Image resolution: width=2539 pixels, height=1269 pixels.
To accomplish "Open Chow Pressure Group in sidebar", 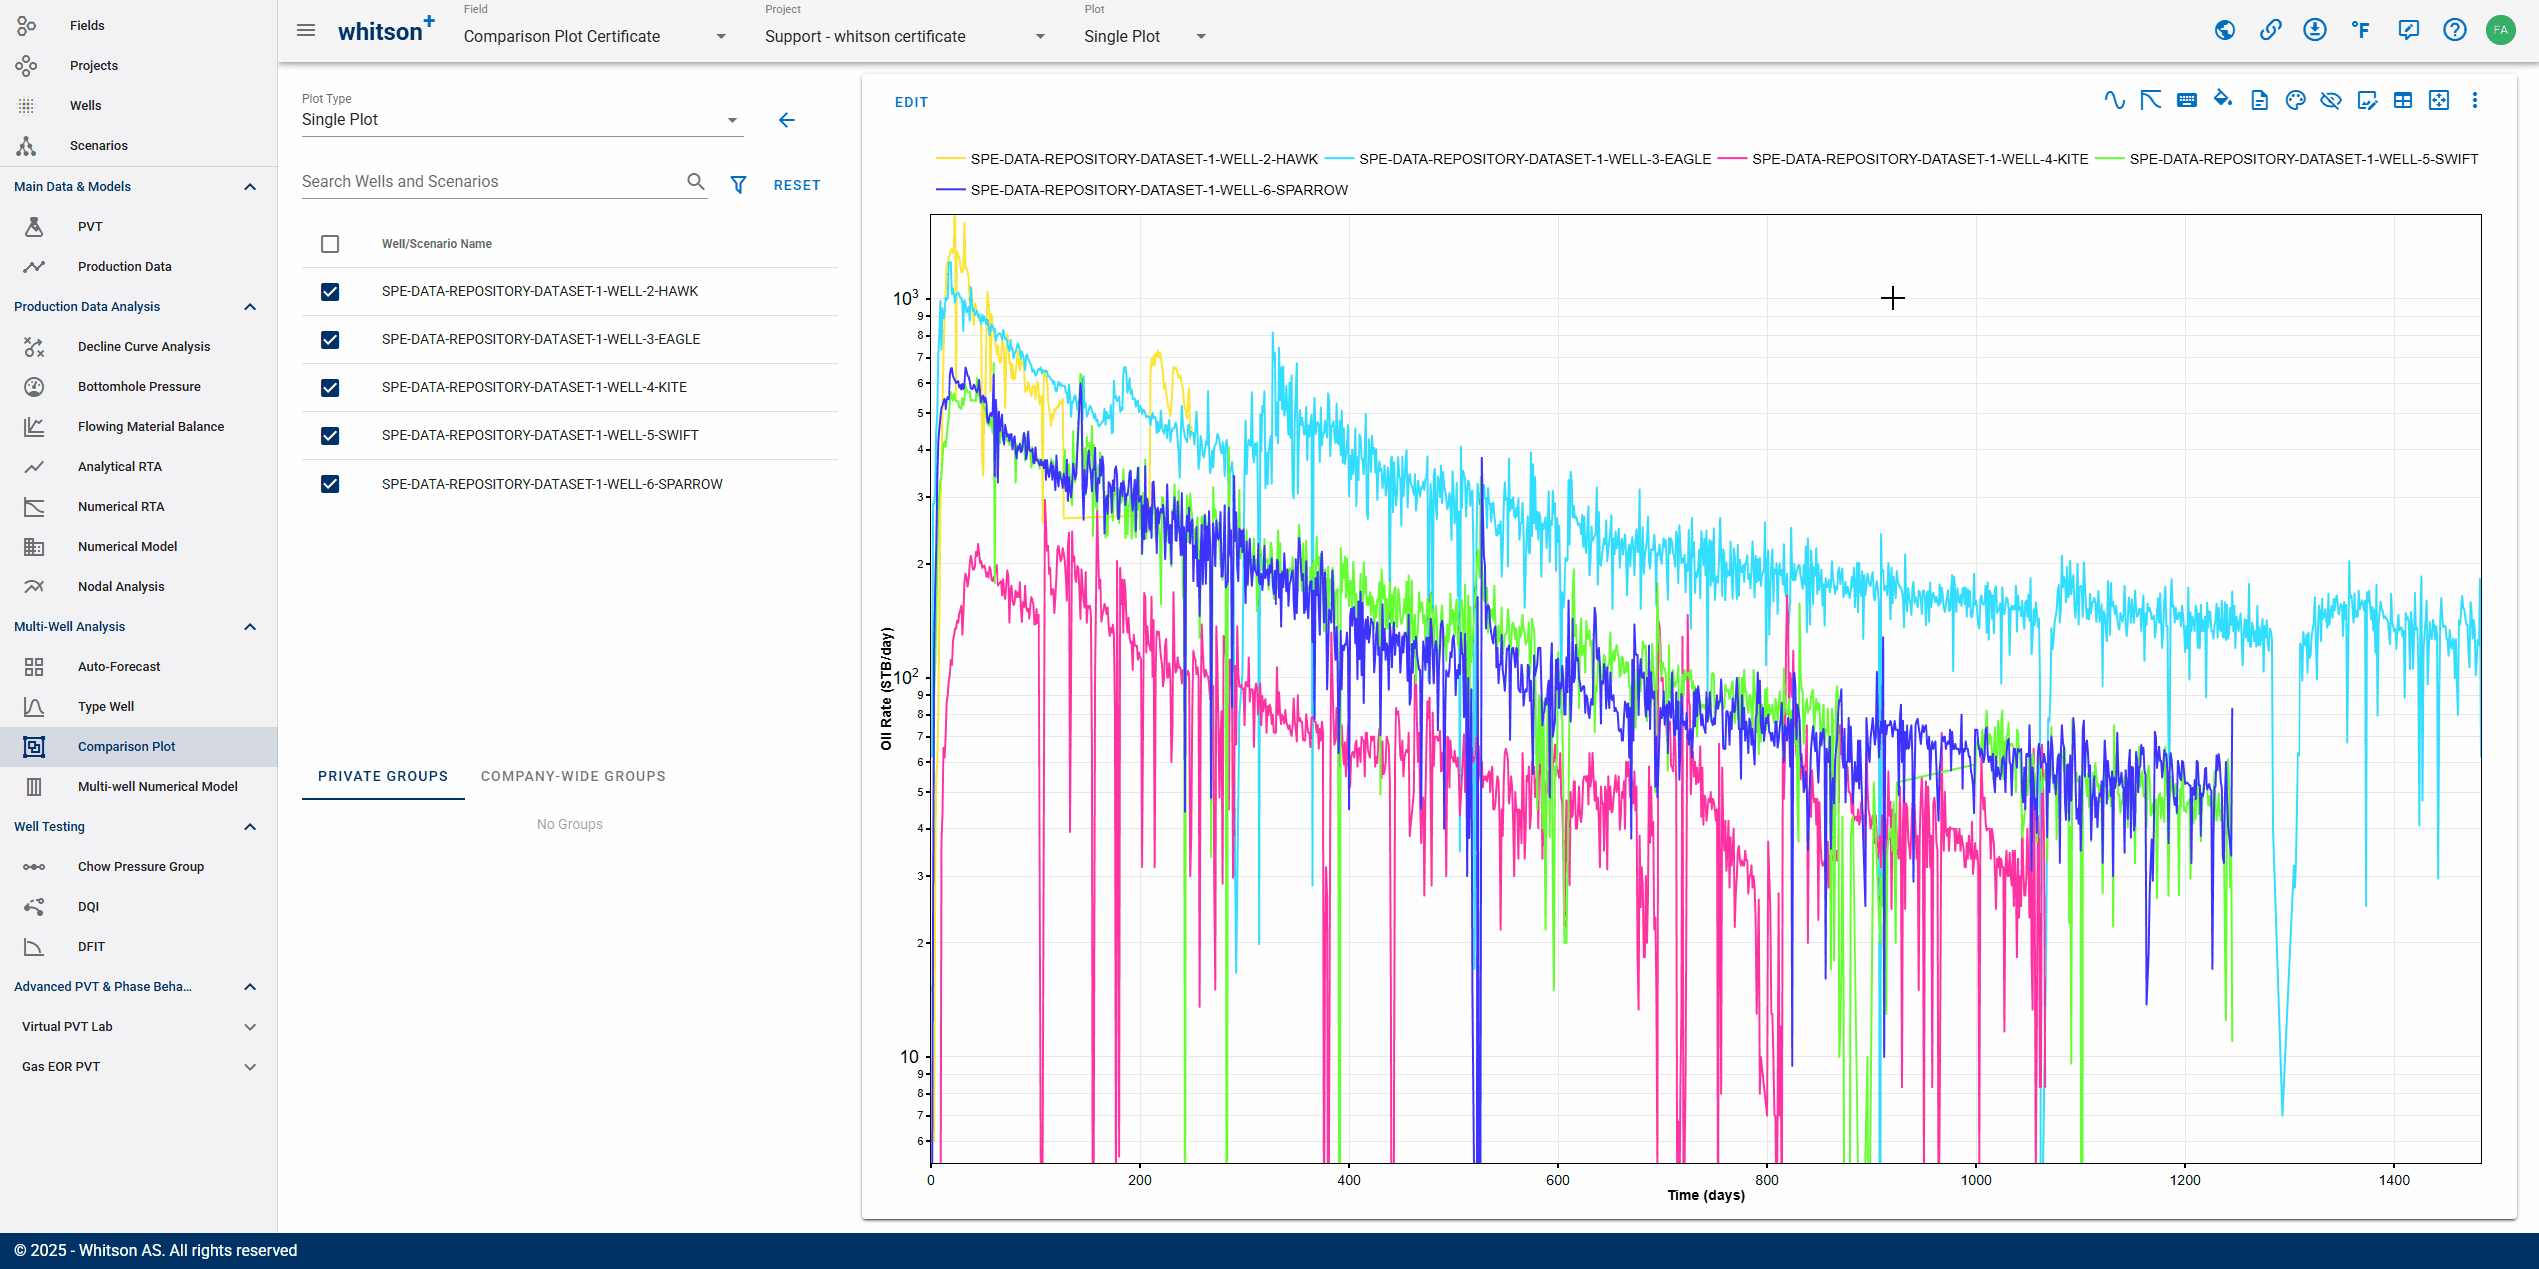I will pos(141,867).
